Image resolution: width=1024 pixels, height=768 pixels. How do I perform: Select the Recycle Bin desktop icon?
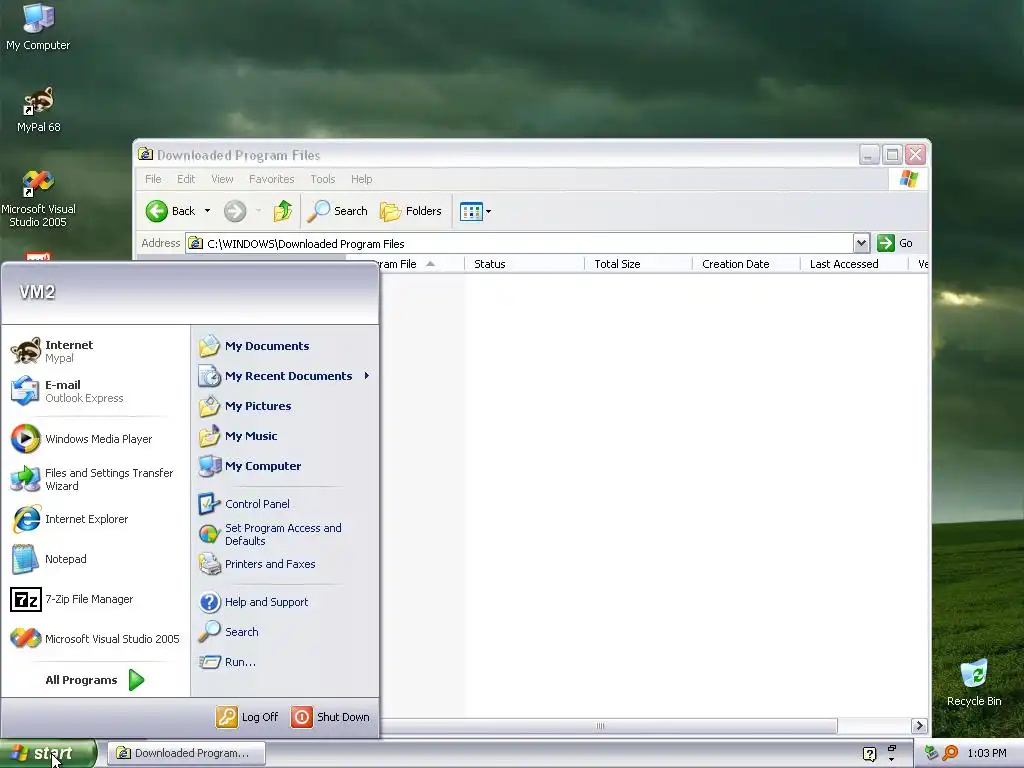tap(974, 683)
